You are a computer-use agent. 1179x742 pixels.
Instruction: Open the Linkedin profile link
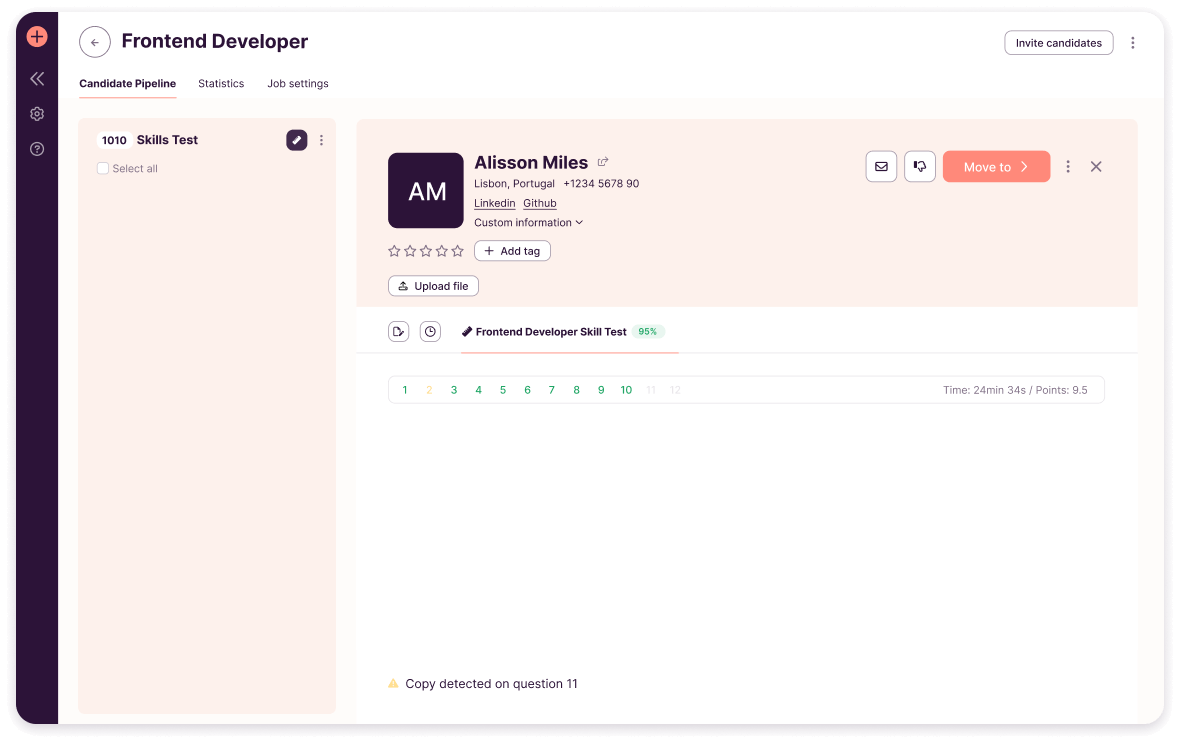pos(494,203)
